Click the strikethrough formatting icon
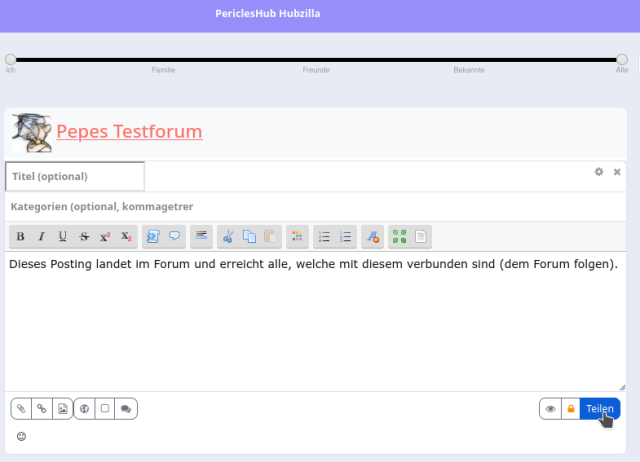The image size is (640, 462). click(84, 237)
